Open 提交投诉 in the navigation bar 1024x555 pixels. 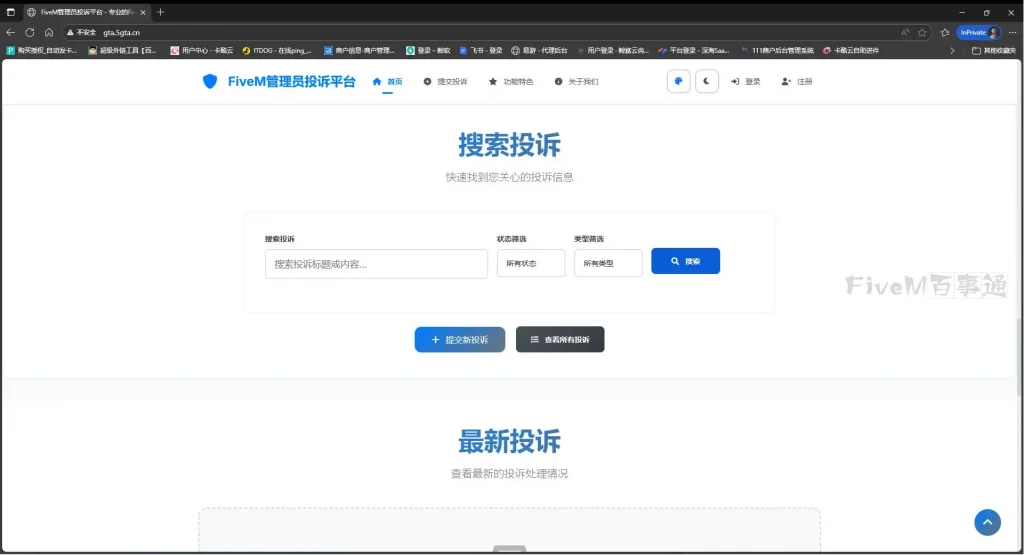tap(445, 82)
